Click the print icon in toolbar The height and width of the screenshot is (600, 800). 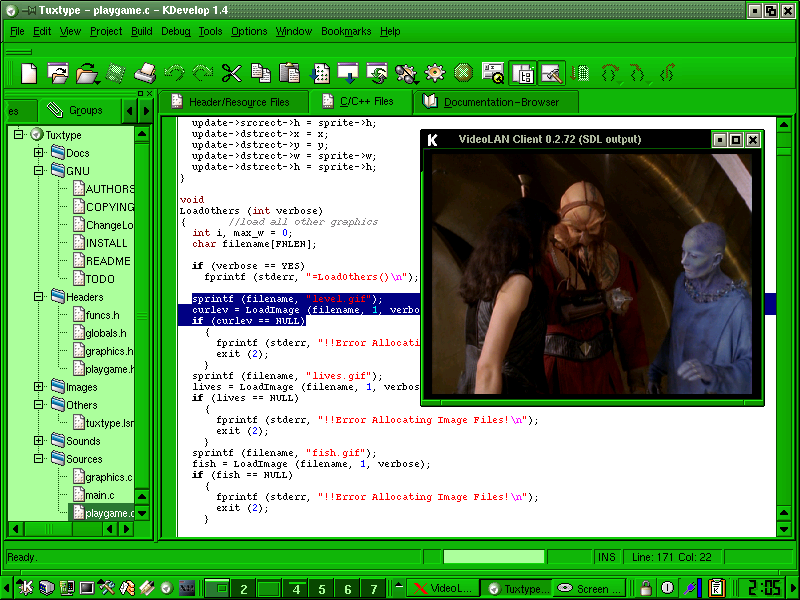coord(145,73)
